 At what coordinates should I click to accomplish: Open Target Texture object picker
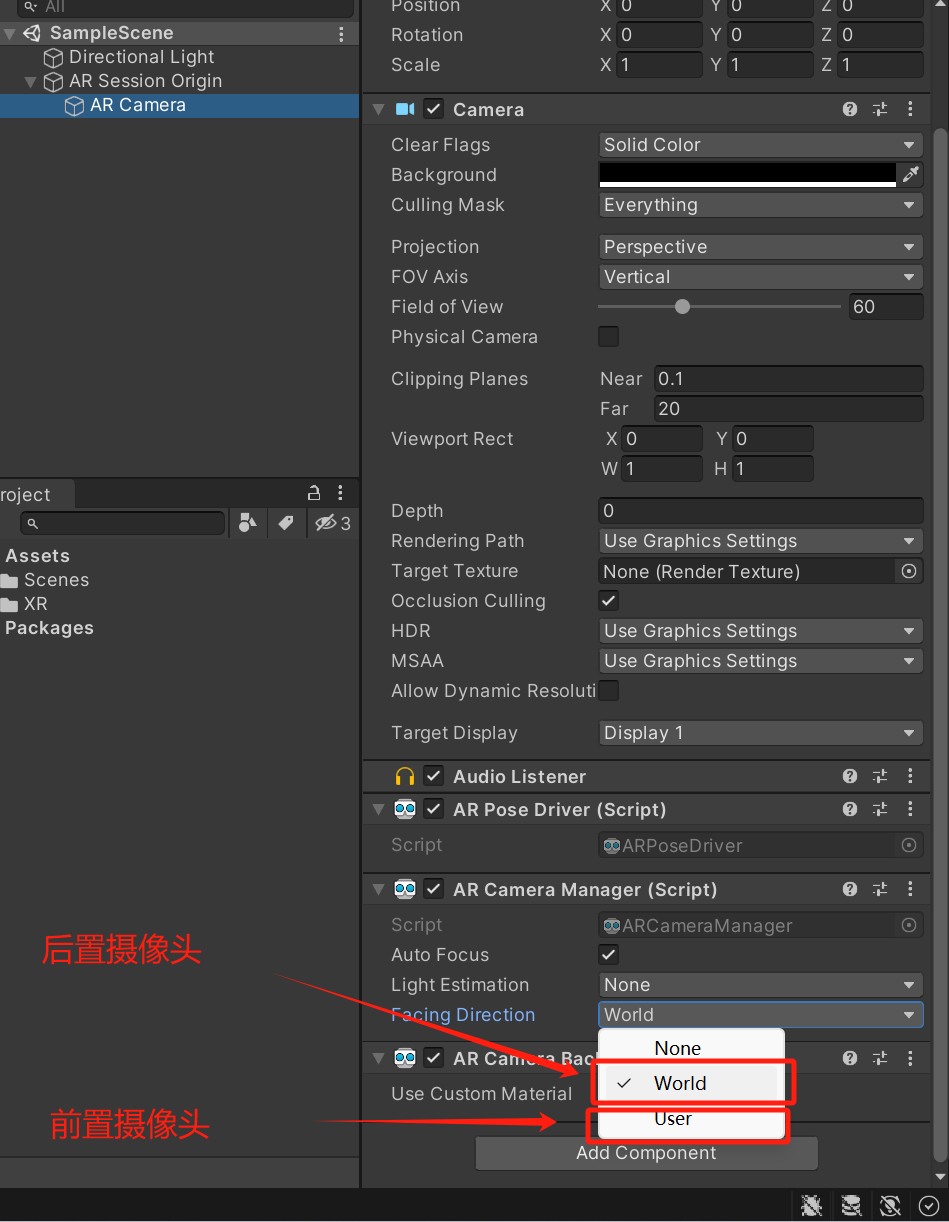[909, 571]
